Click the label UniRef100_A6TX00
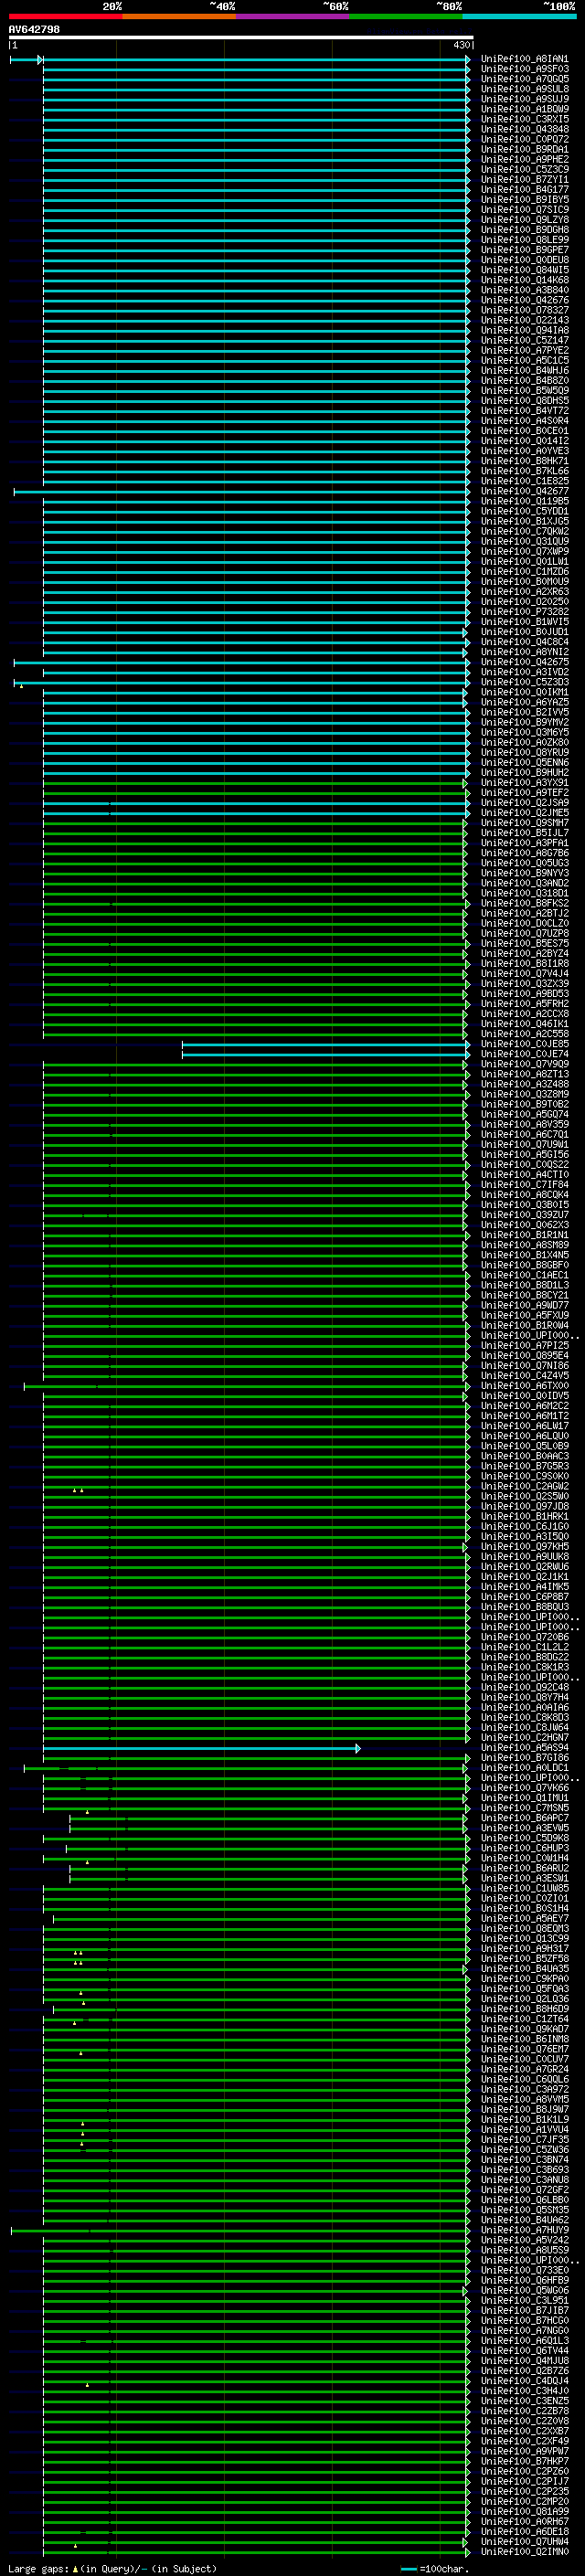585x2576 pixels. pos(524,1386)
